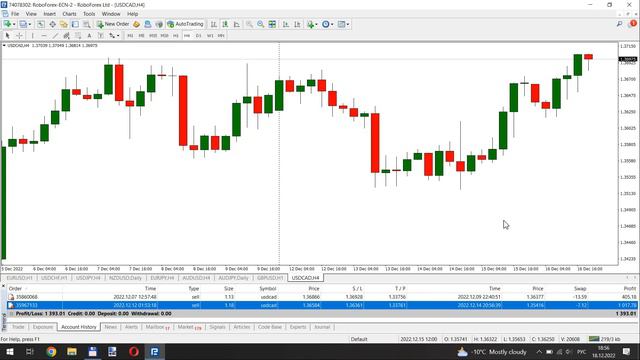Image resolution: width=640 pixels, height=360 pixels.
Task: Switch timeframe to M30
Action: tap(164, 36)
